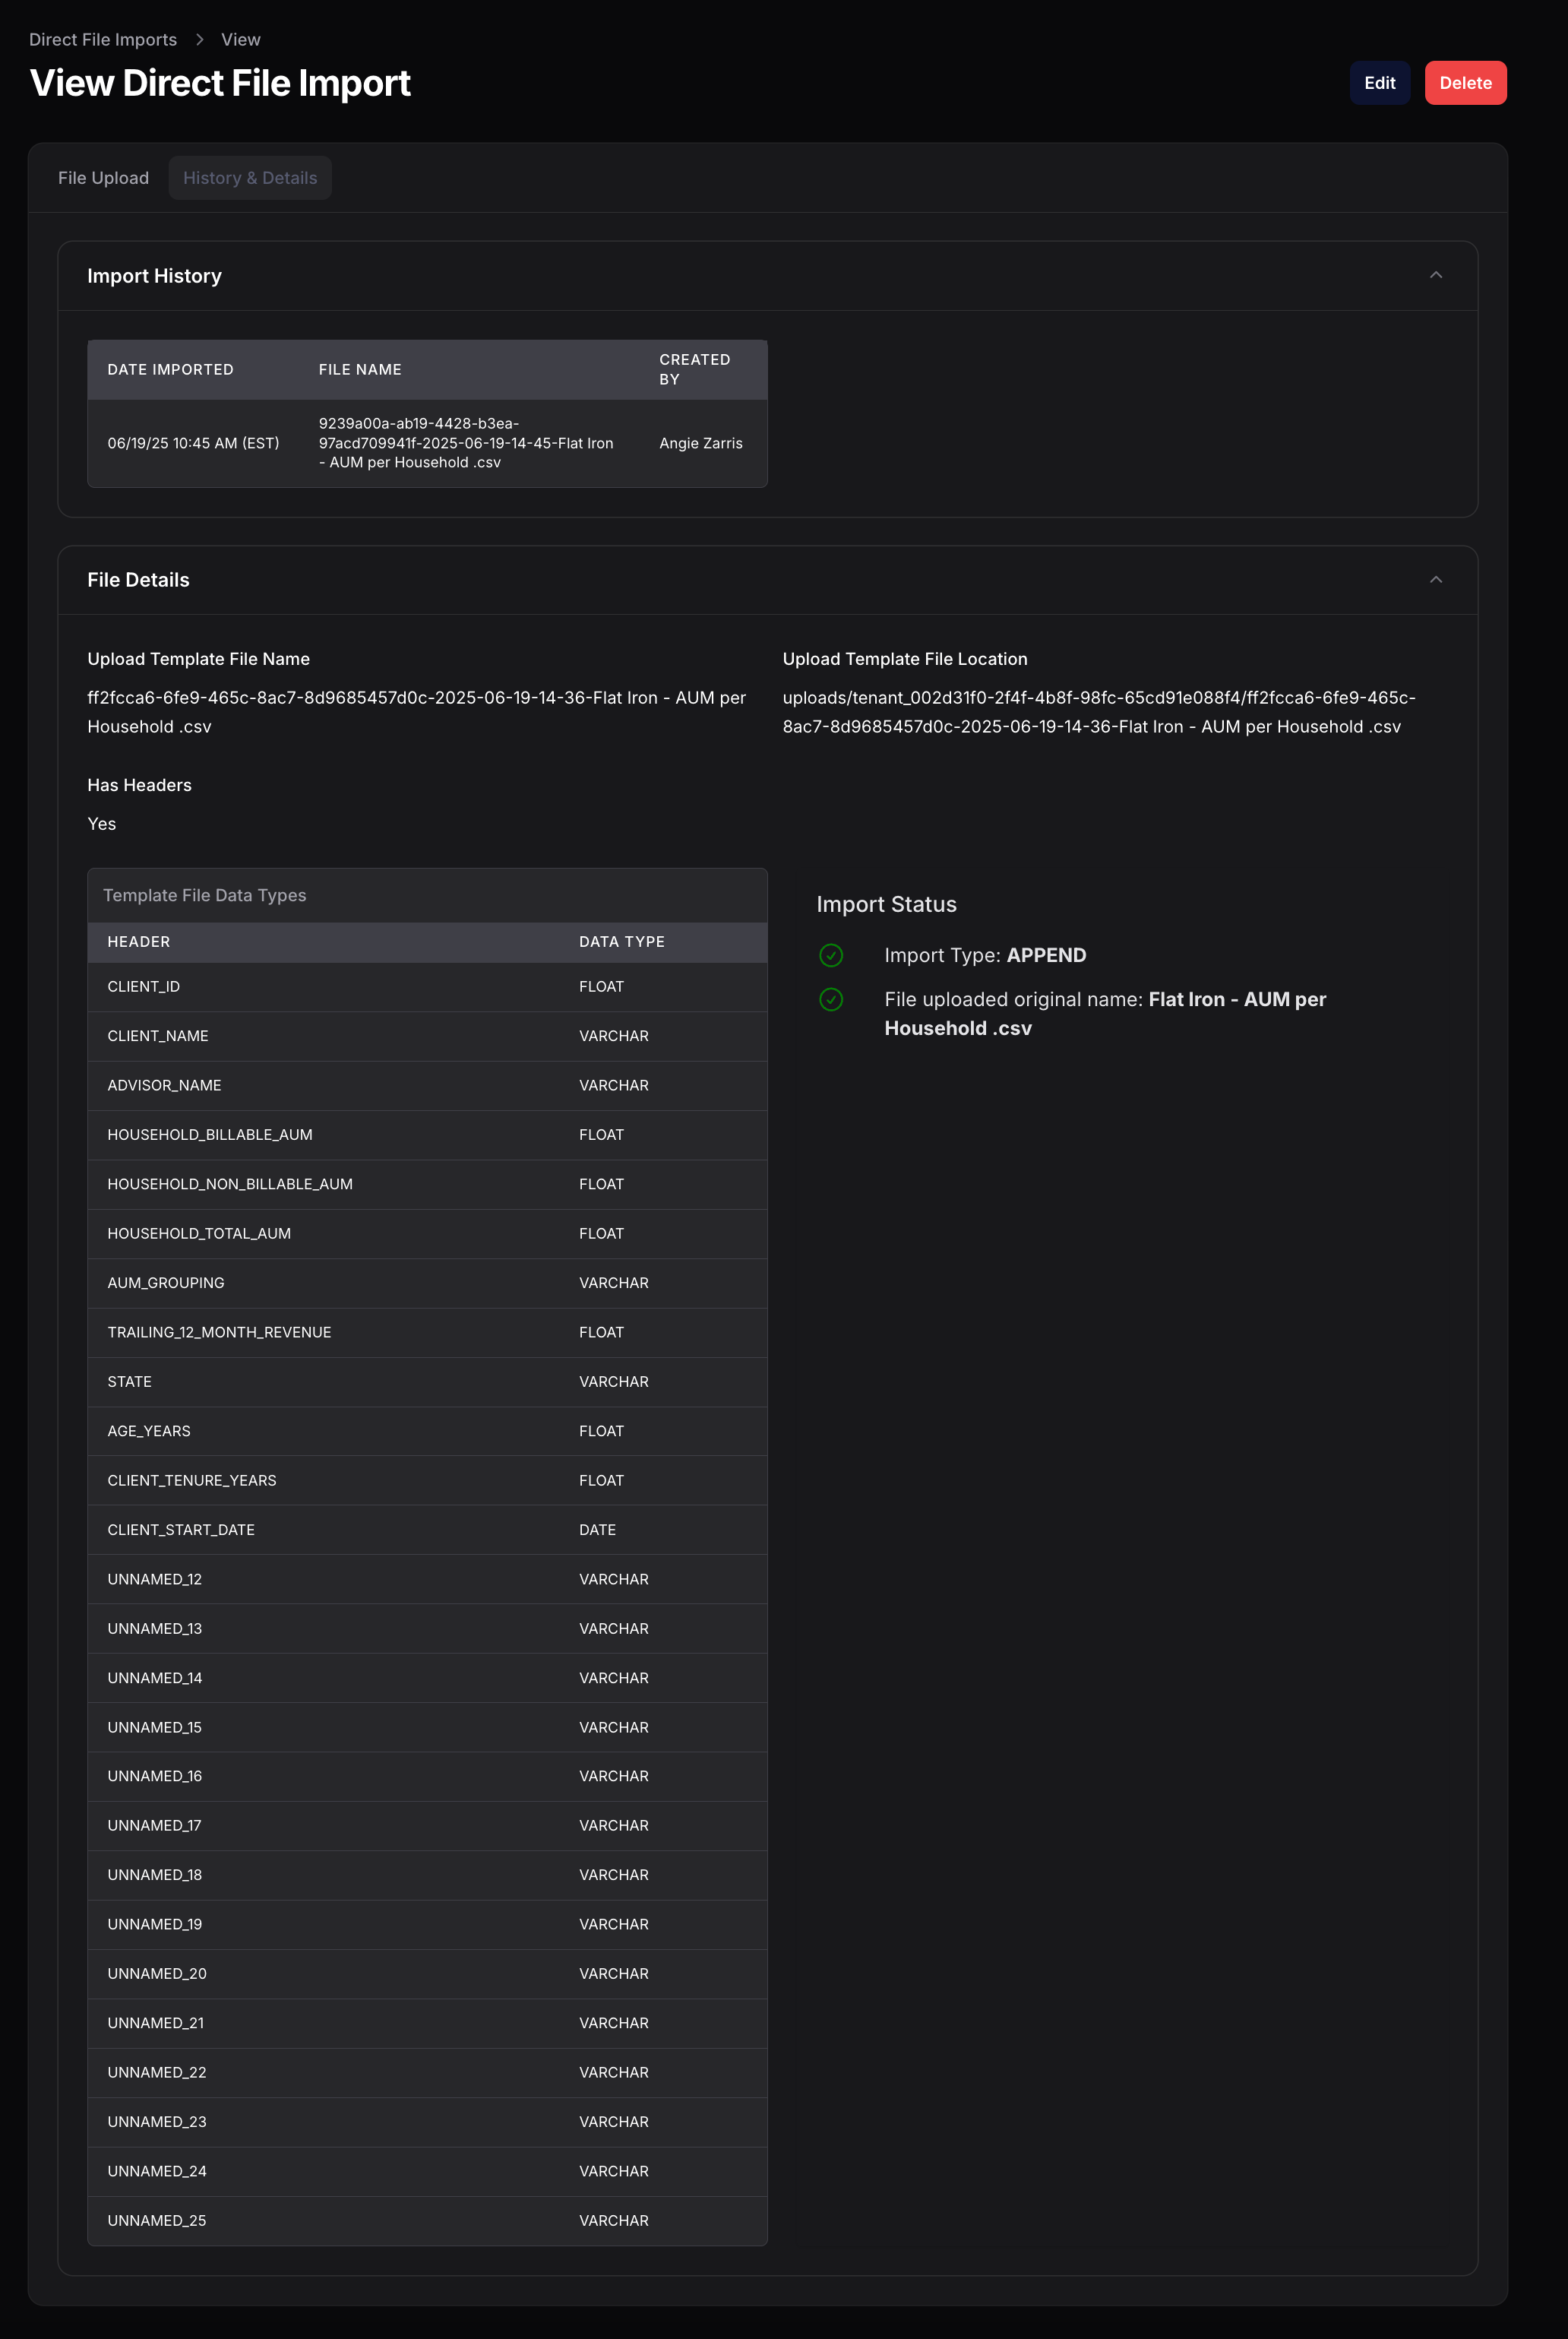Collapse the File Details section
Image resolution: width=1568 pixels, height=2339 pixels.
pos(1437,580)
